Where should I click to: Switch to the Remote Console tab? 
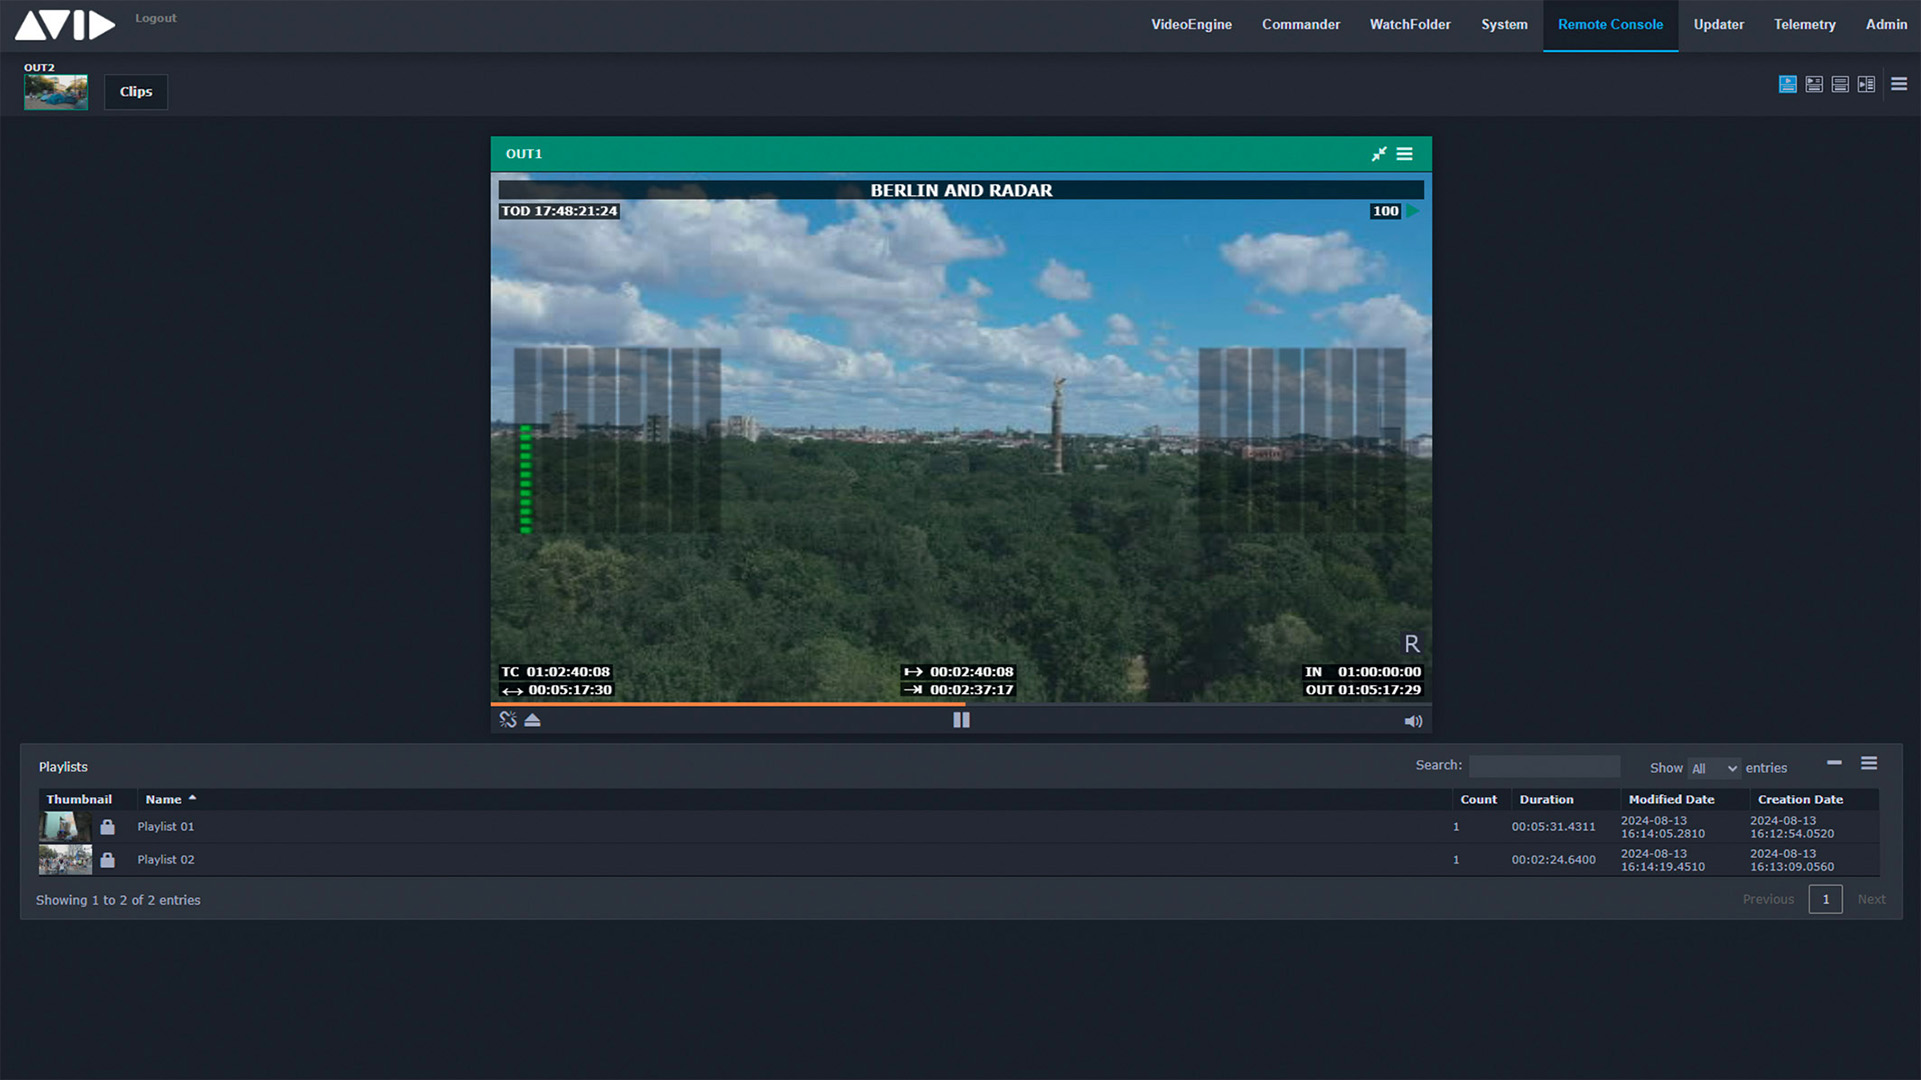click(x=1609, y=24)
